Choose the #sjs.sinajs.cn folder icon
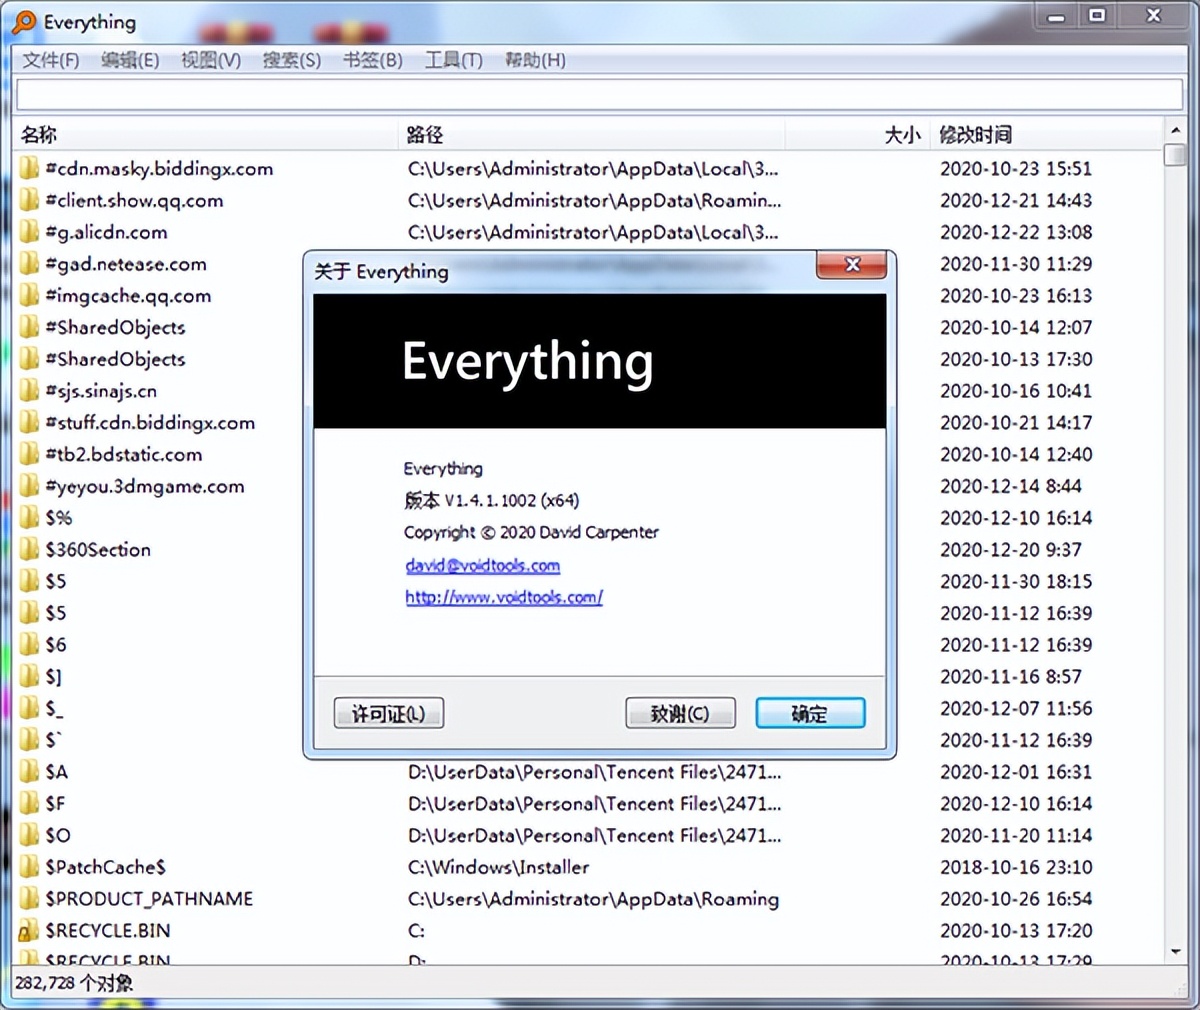The width and height of the screenshot is (1200, 1010). pos(30,391)
